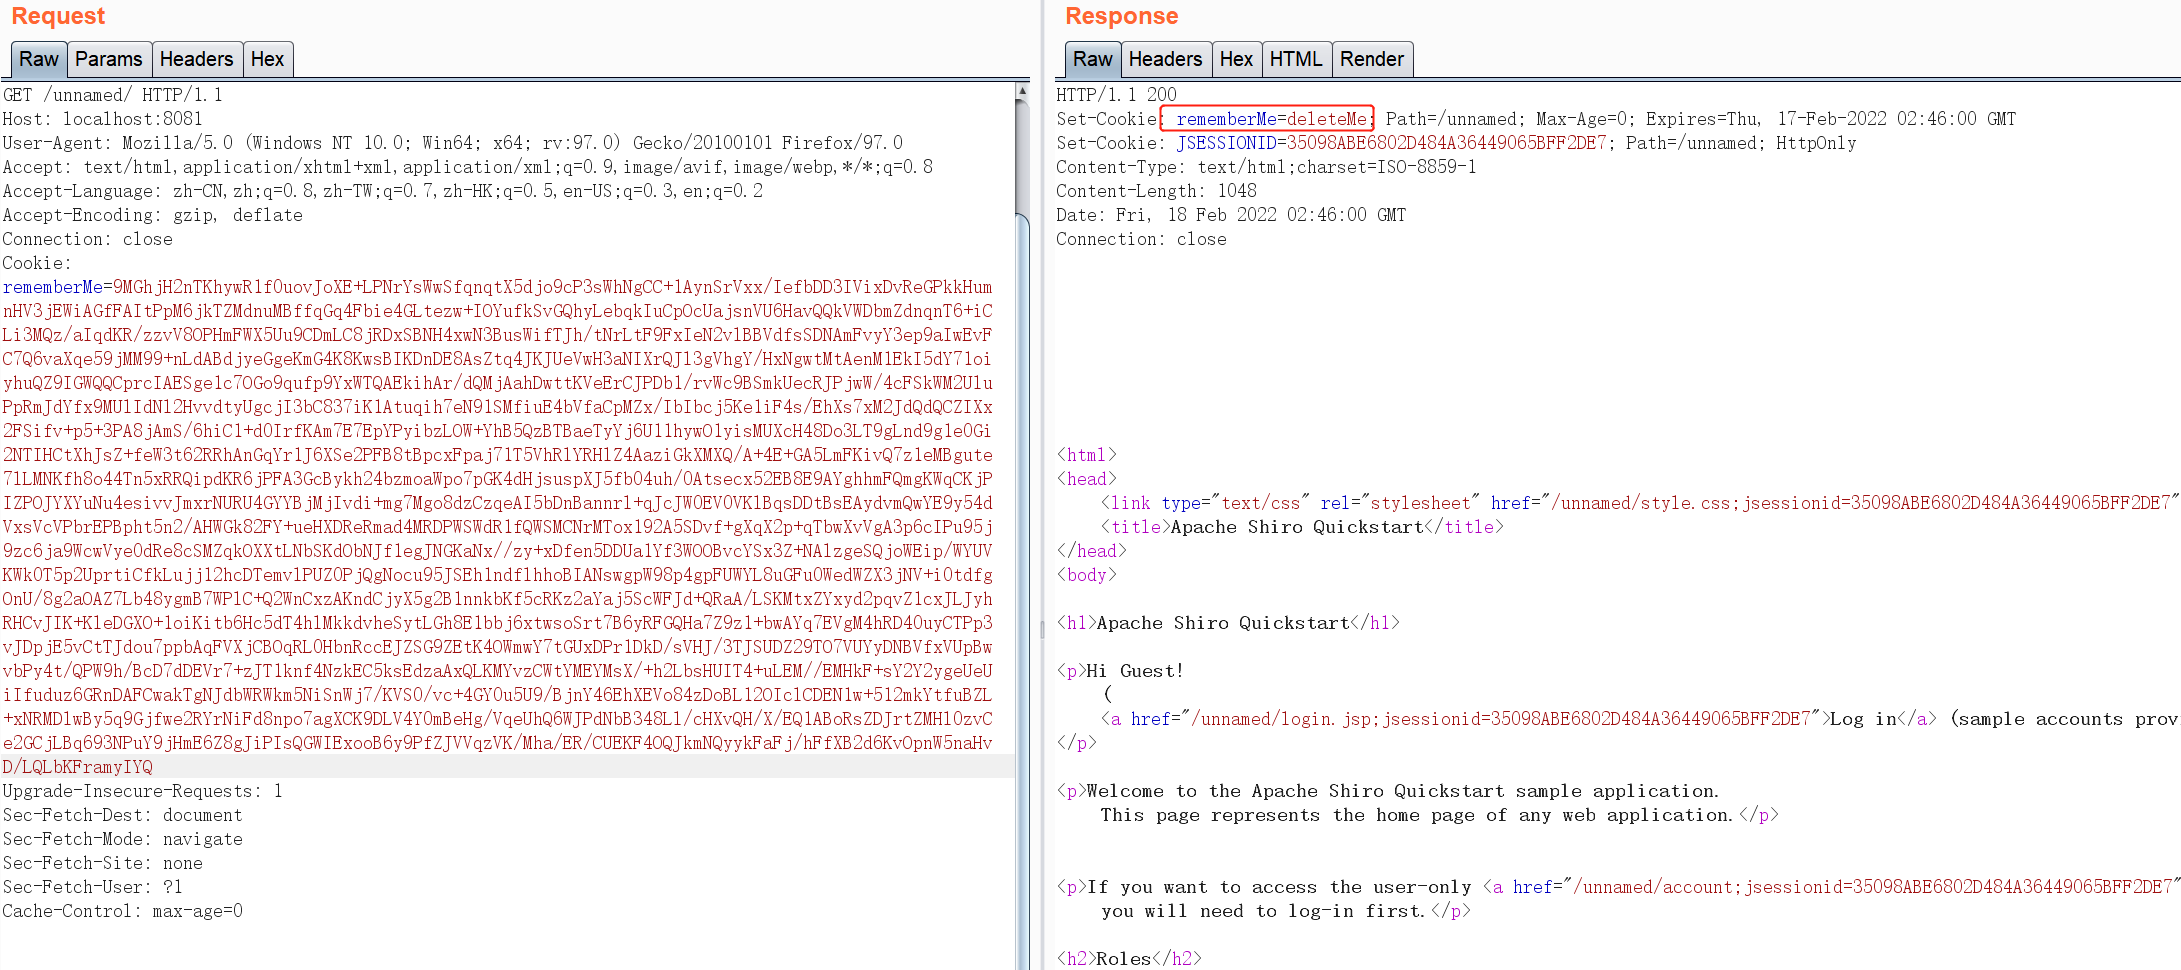Click the last cookie line 'D/LQLbKFramyIYQ'
The height and width of the screenshot is (970, 2181).
pyautogui.click(x=78, y=767)
